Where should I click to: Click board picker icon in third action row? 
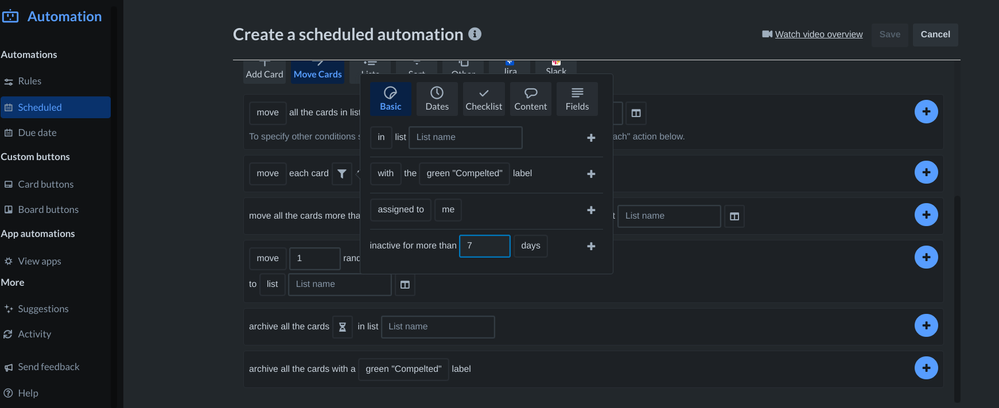pyautogui.click(x=735, y=216)
